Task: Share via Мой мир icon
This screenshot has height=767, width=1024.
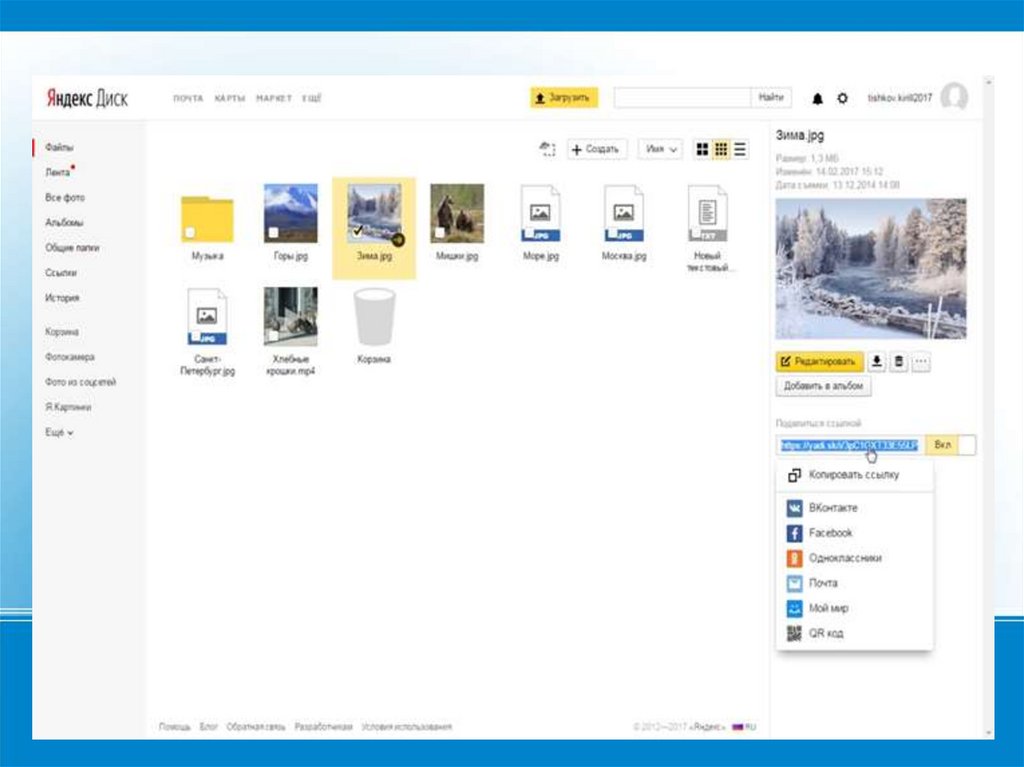Action: 794,608
